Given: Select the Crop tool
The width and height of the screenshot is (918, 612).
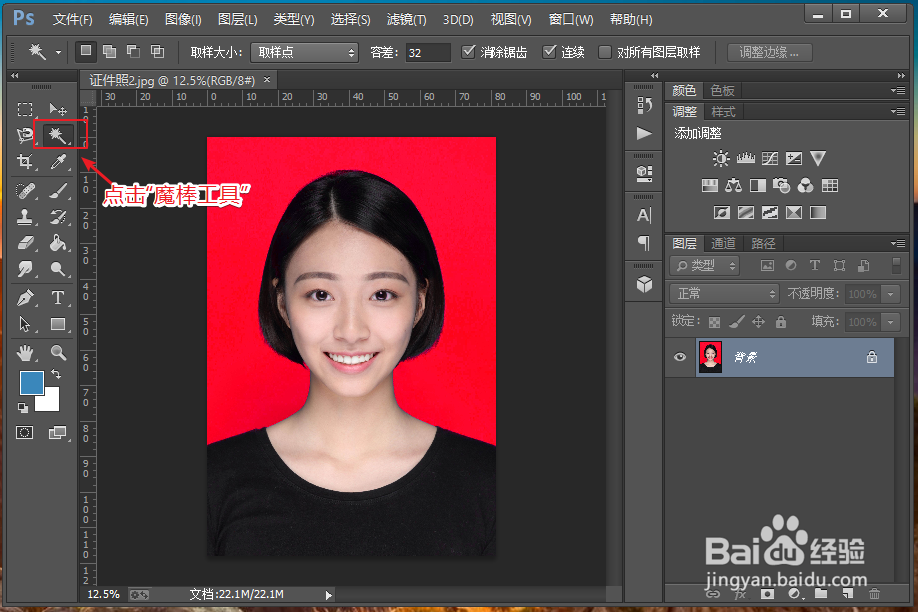Looking at the screenshot, I should [25, 161].
